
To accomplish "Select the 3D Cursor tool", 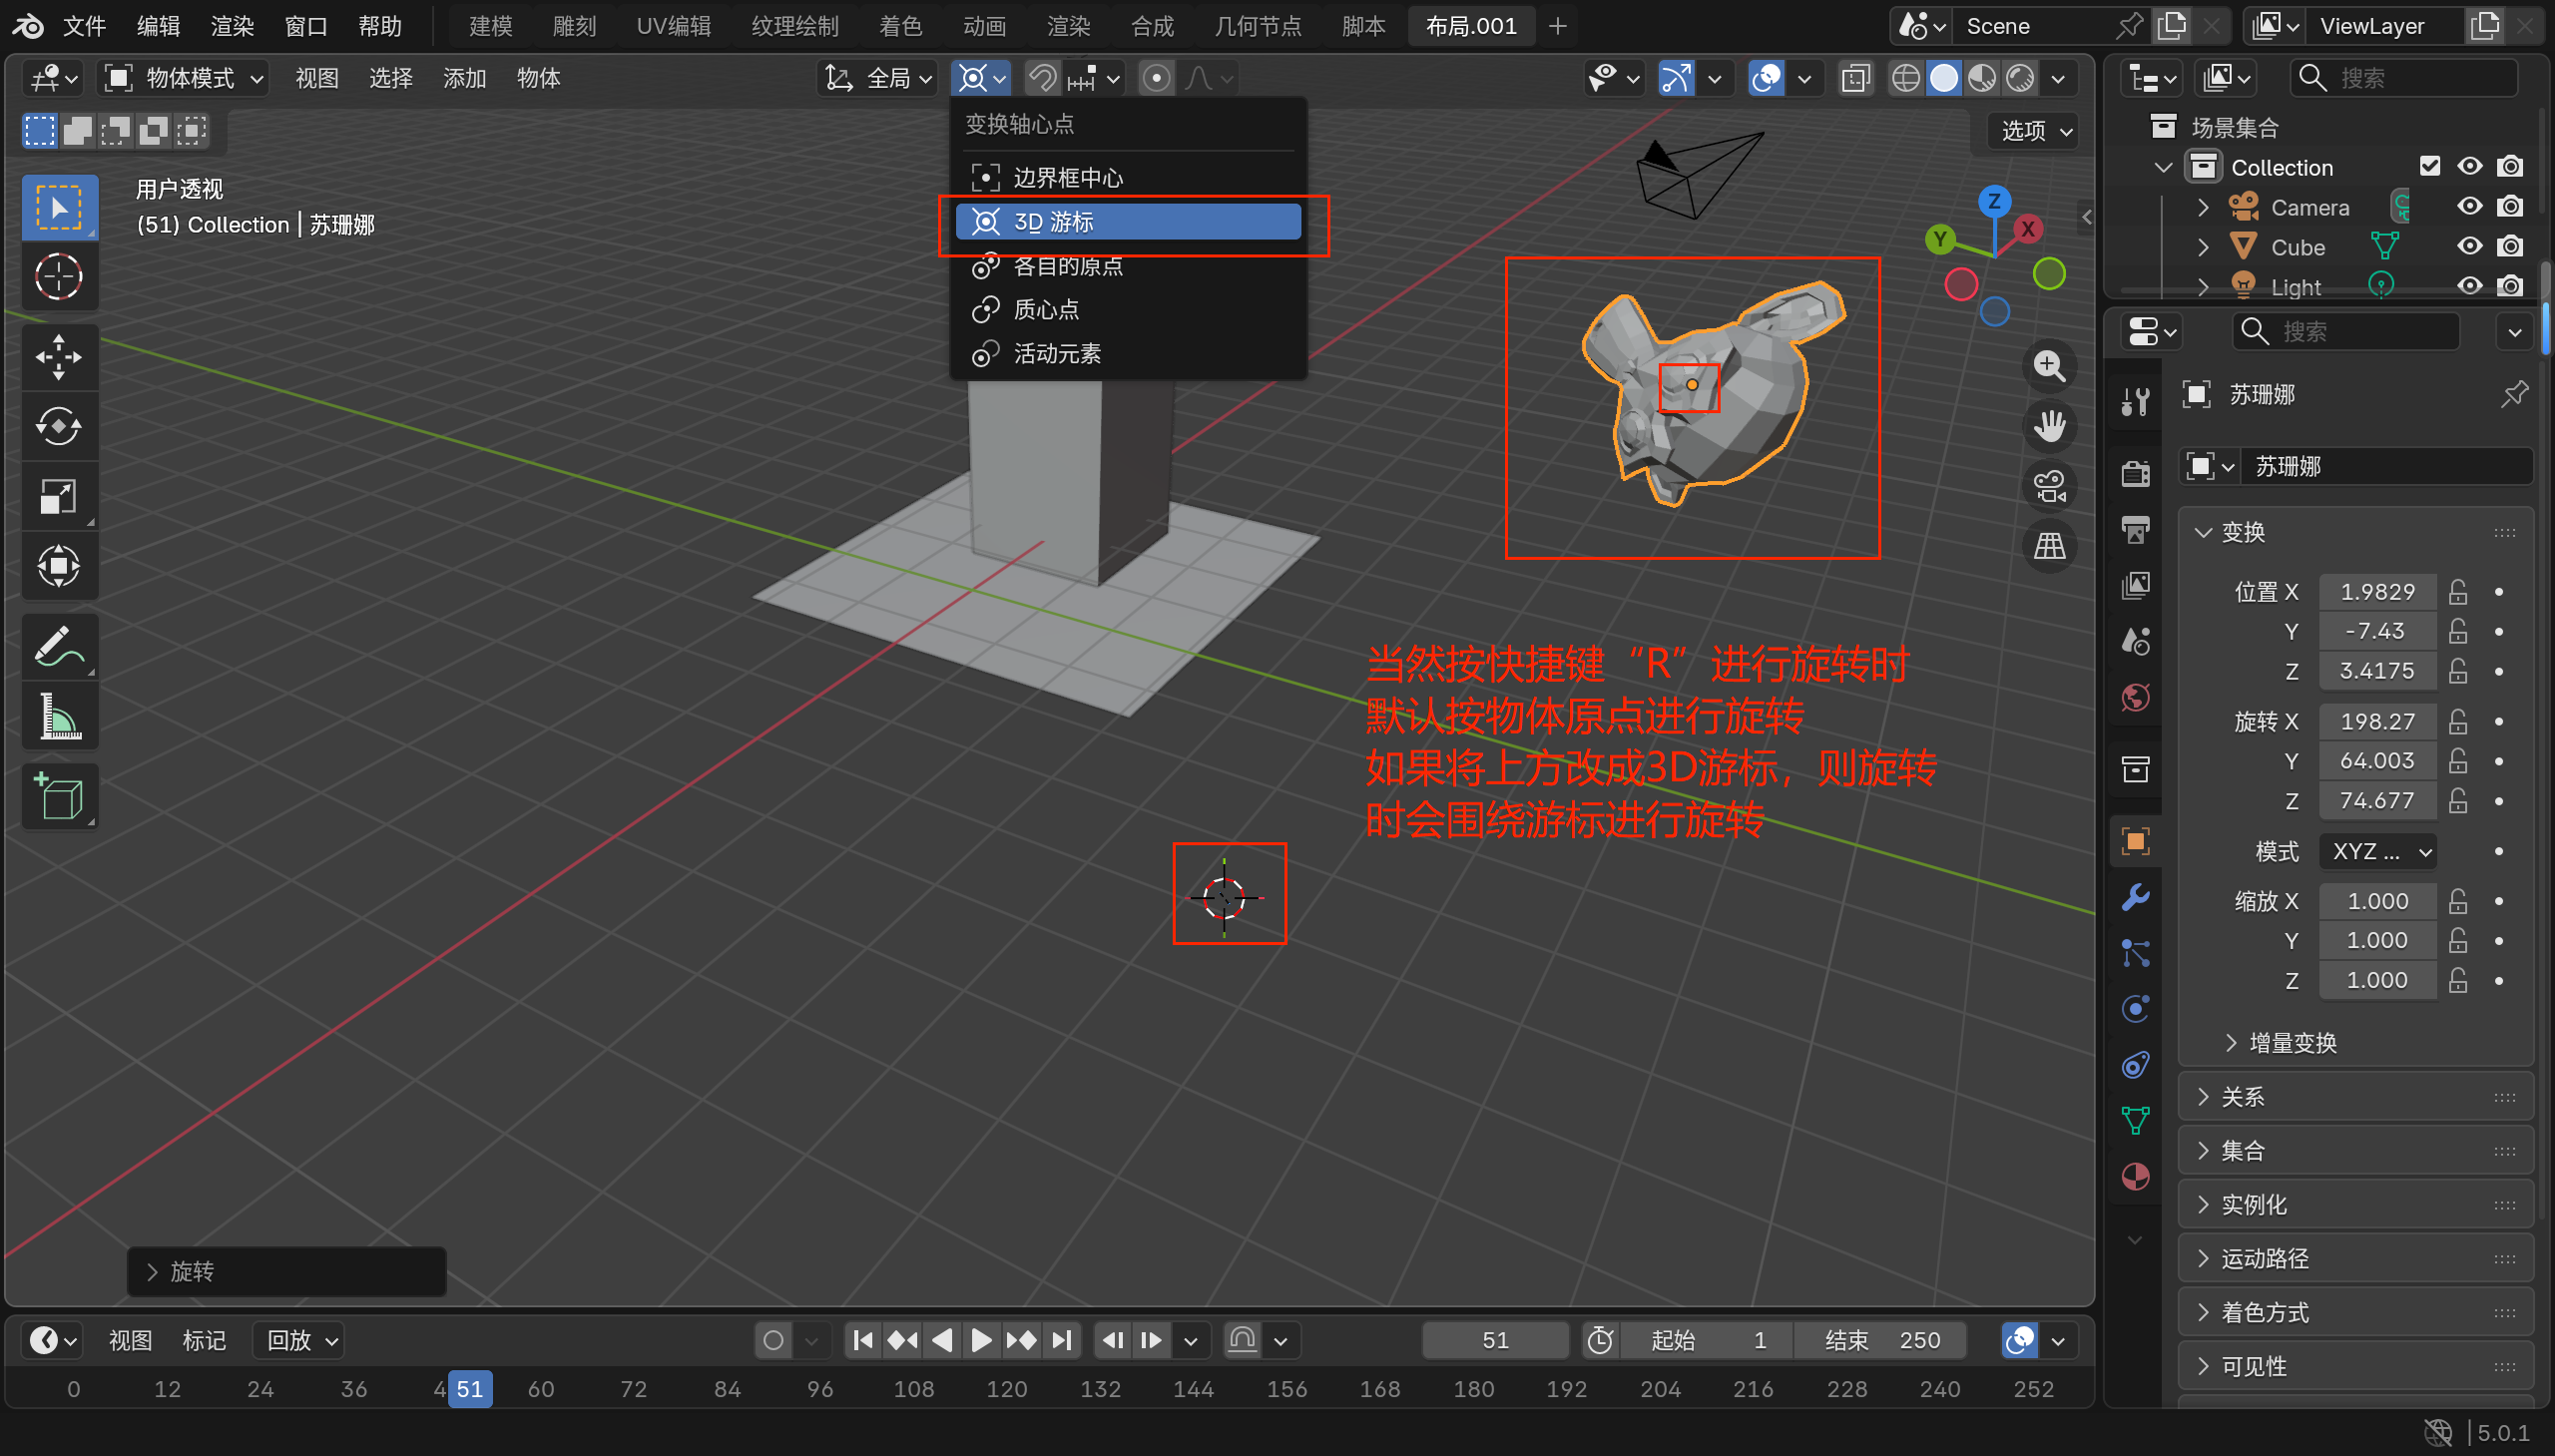I will pyautogui.click(x=58, y=277).
